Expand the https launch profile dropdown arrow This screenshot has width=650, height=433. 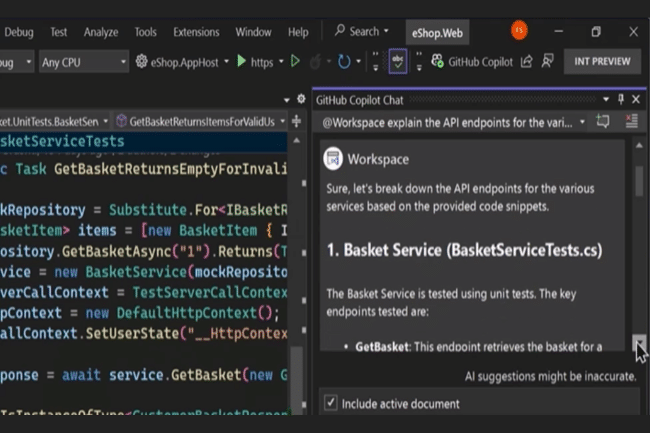point(281,62)
